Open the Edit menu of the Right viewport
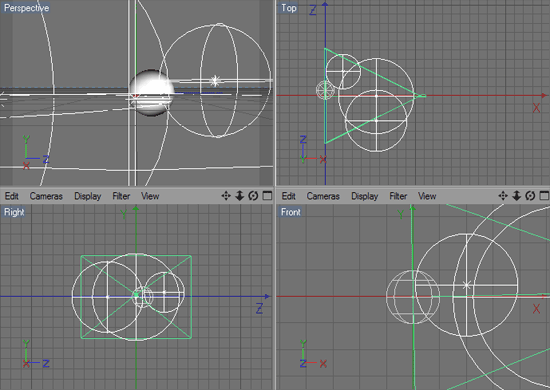The image size is (550, 390). 12,196
